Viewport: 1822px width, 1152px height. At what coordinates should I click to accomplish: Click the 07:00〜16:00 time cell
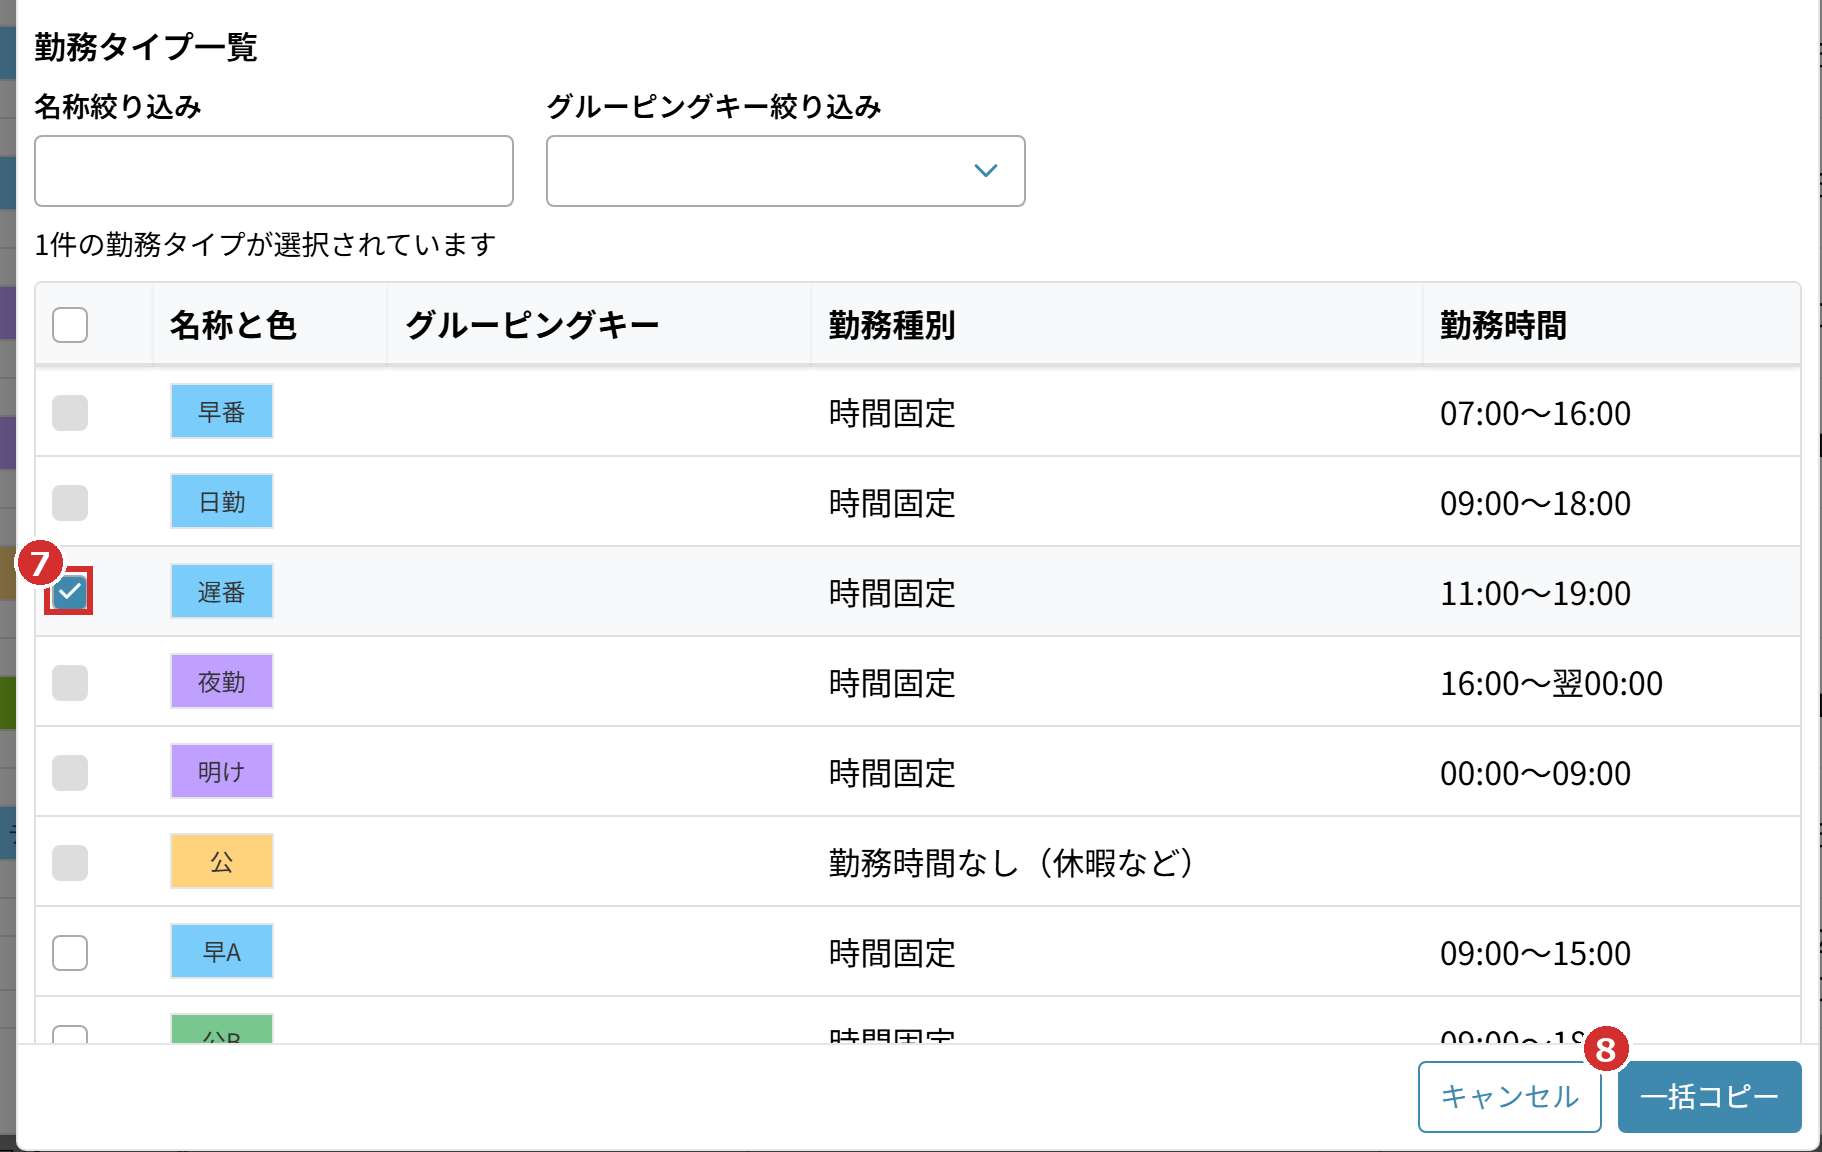[x=1535, y=413]
